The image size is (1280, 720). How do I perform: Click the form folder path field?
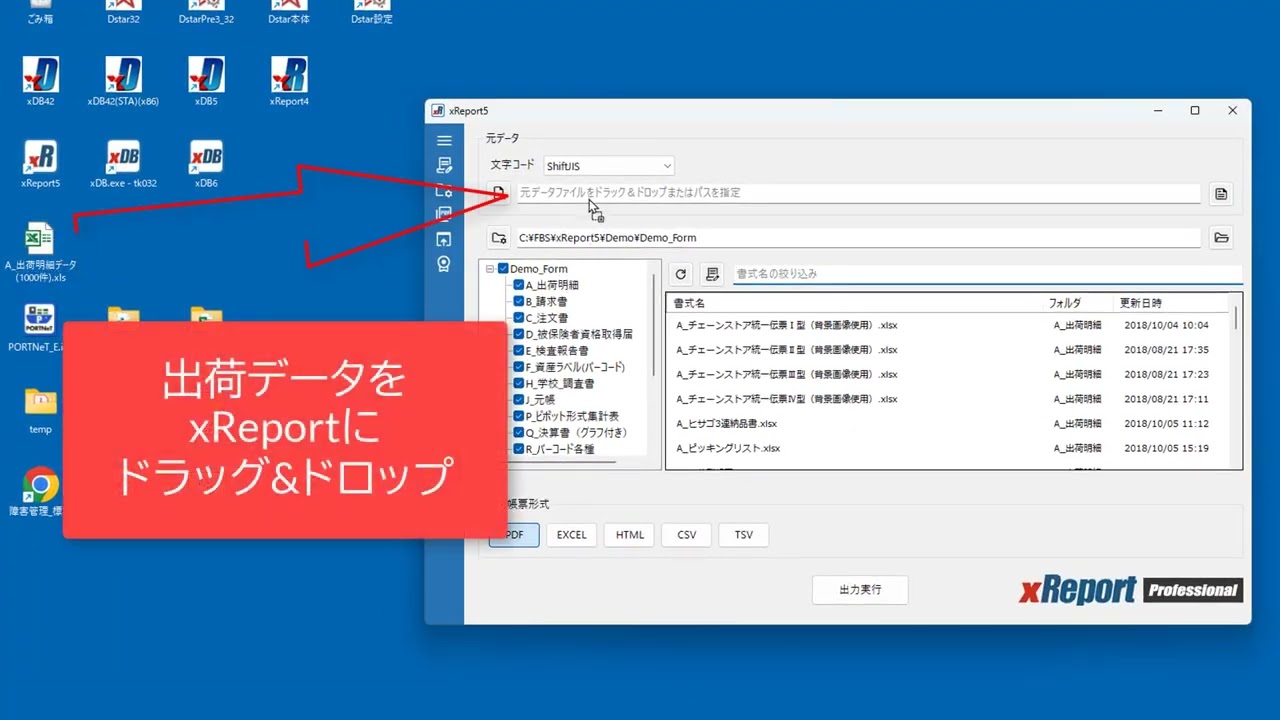tap(858, 238)
